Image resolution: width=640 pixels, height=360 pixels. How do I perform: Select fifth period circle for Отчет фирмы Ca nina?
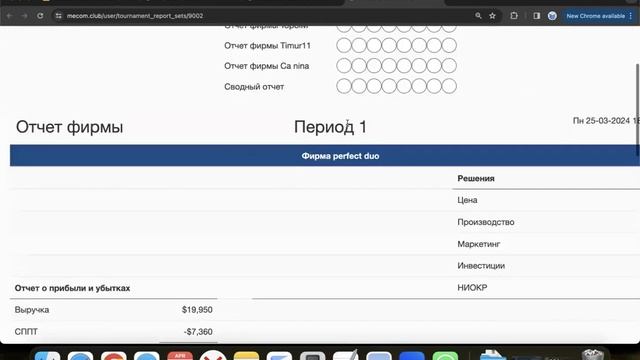pos(404,66)
